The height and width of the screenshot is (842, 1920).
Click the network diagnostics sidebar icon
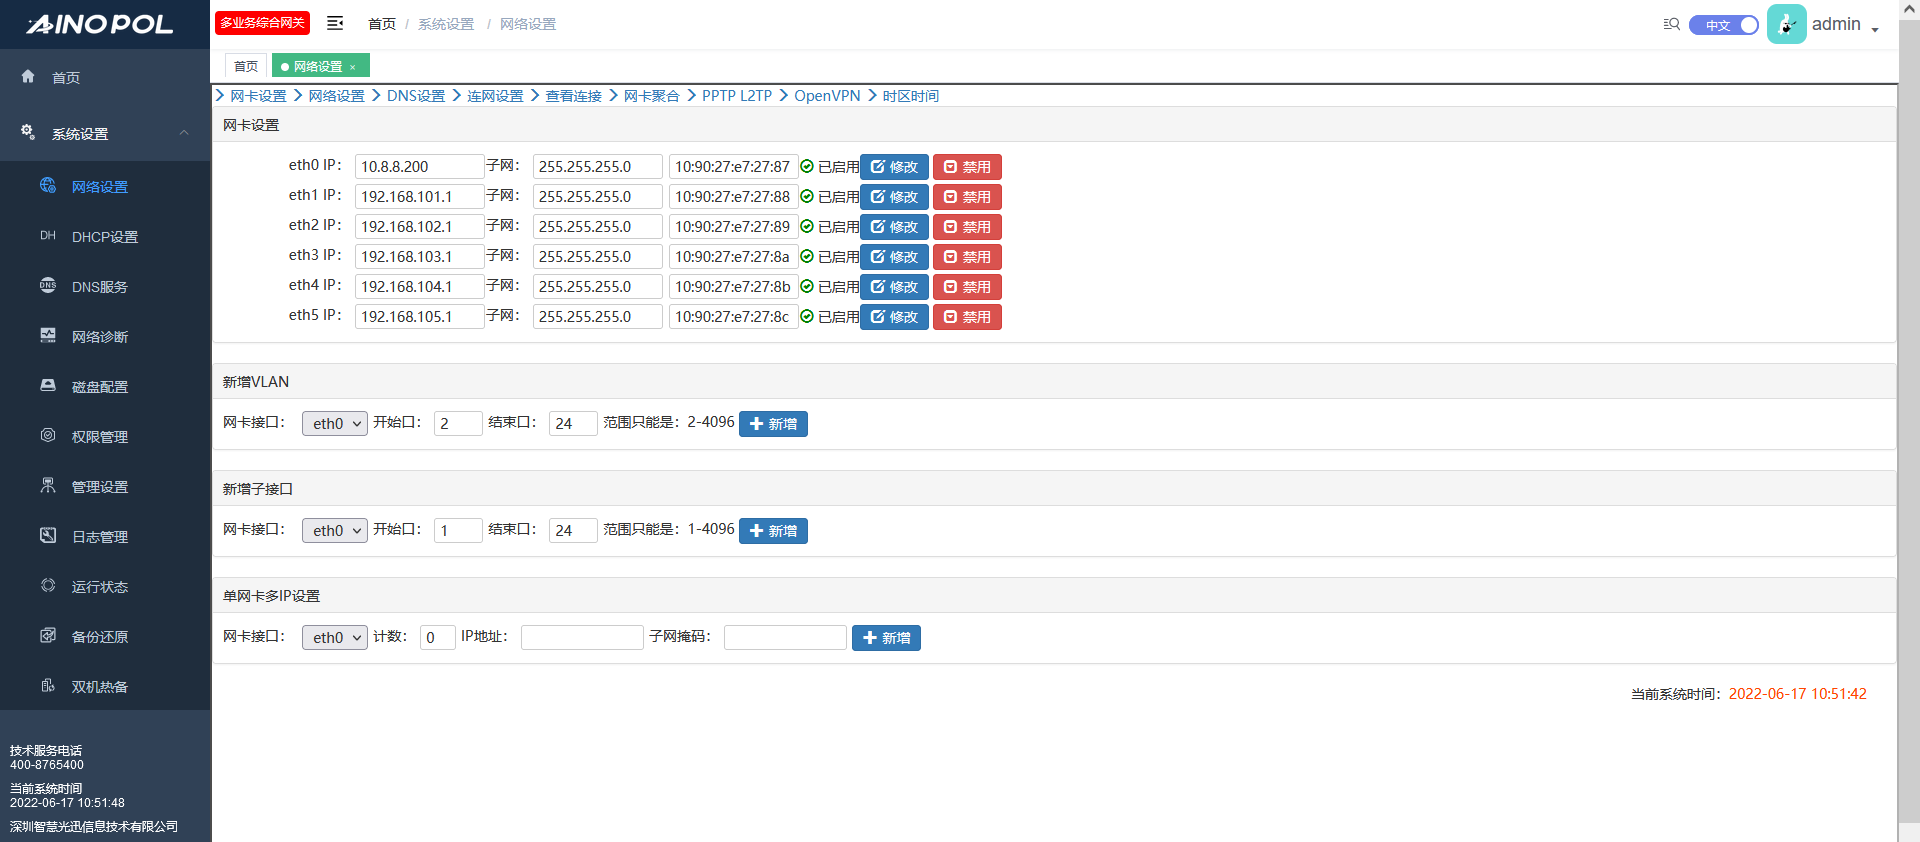pyautogui.click(x=48, y=335)
